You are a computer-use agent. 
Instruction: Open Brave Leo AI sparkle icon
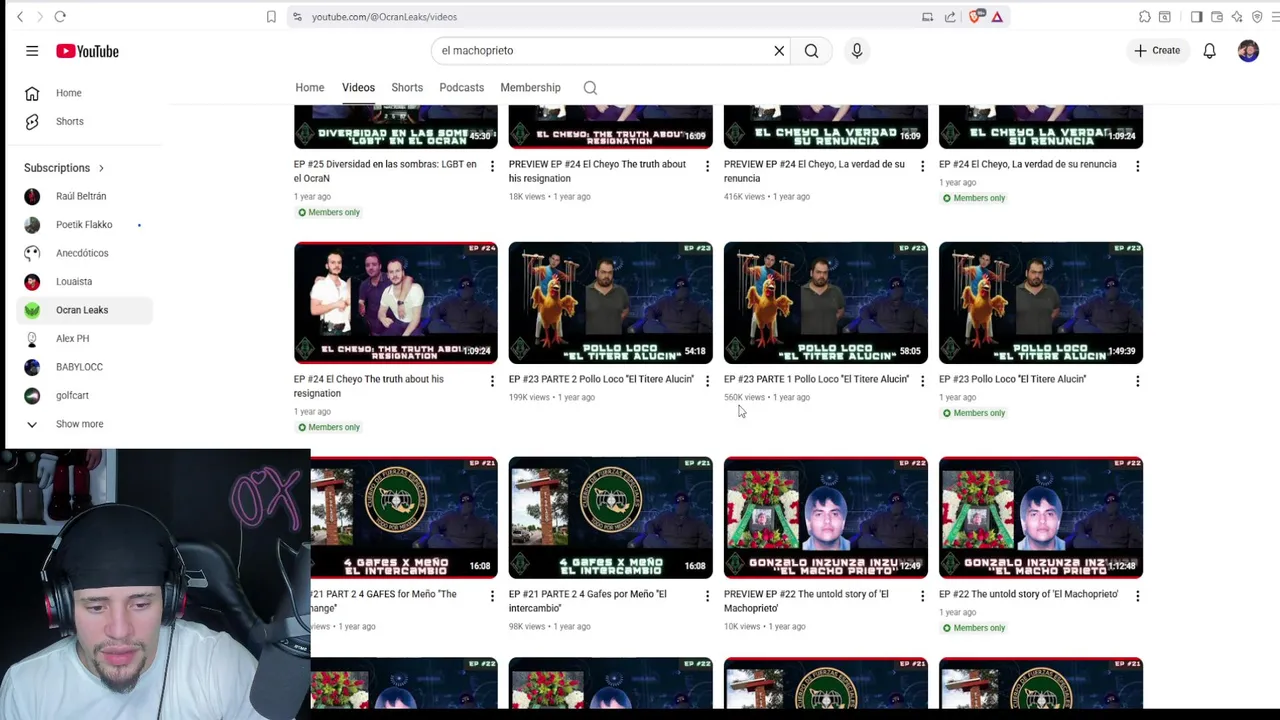click(x=1237, y=17)
